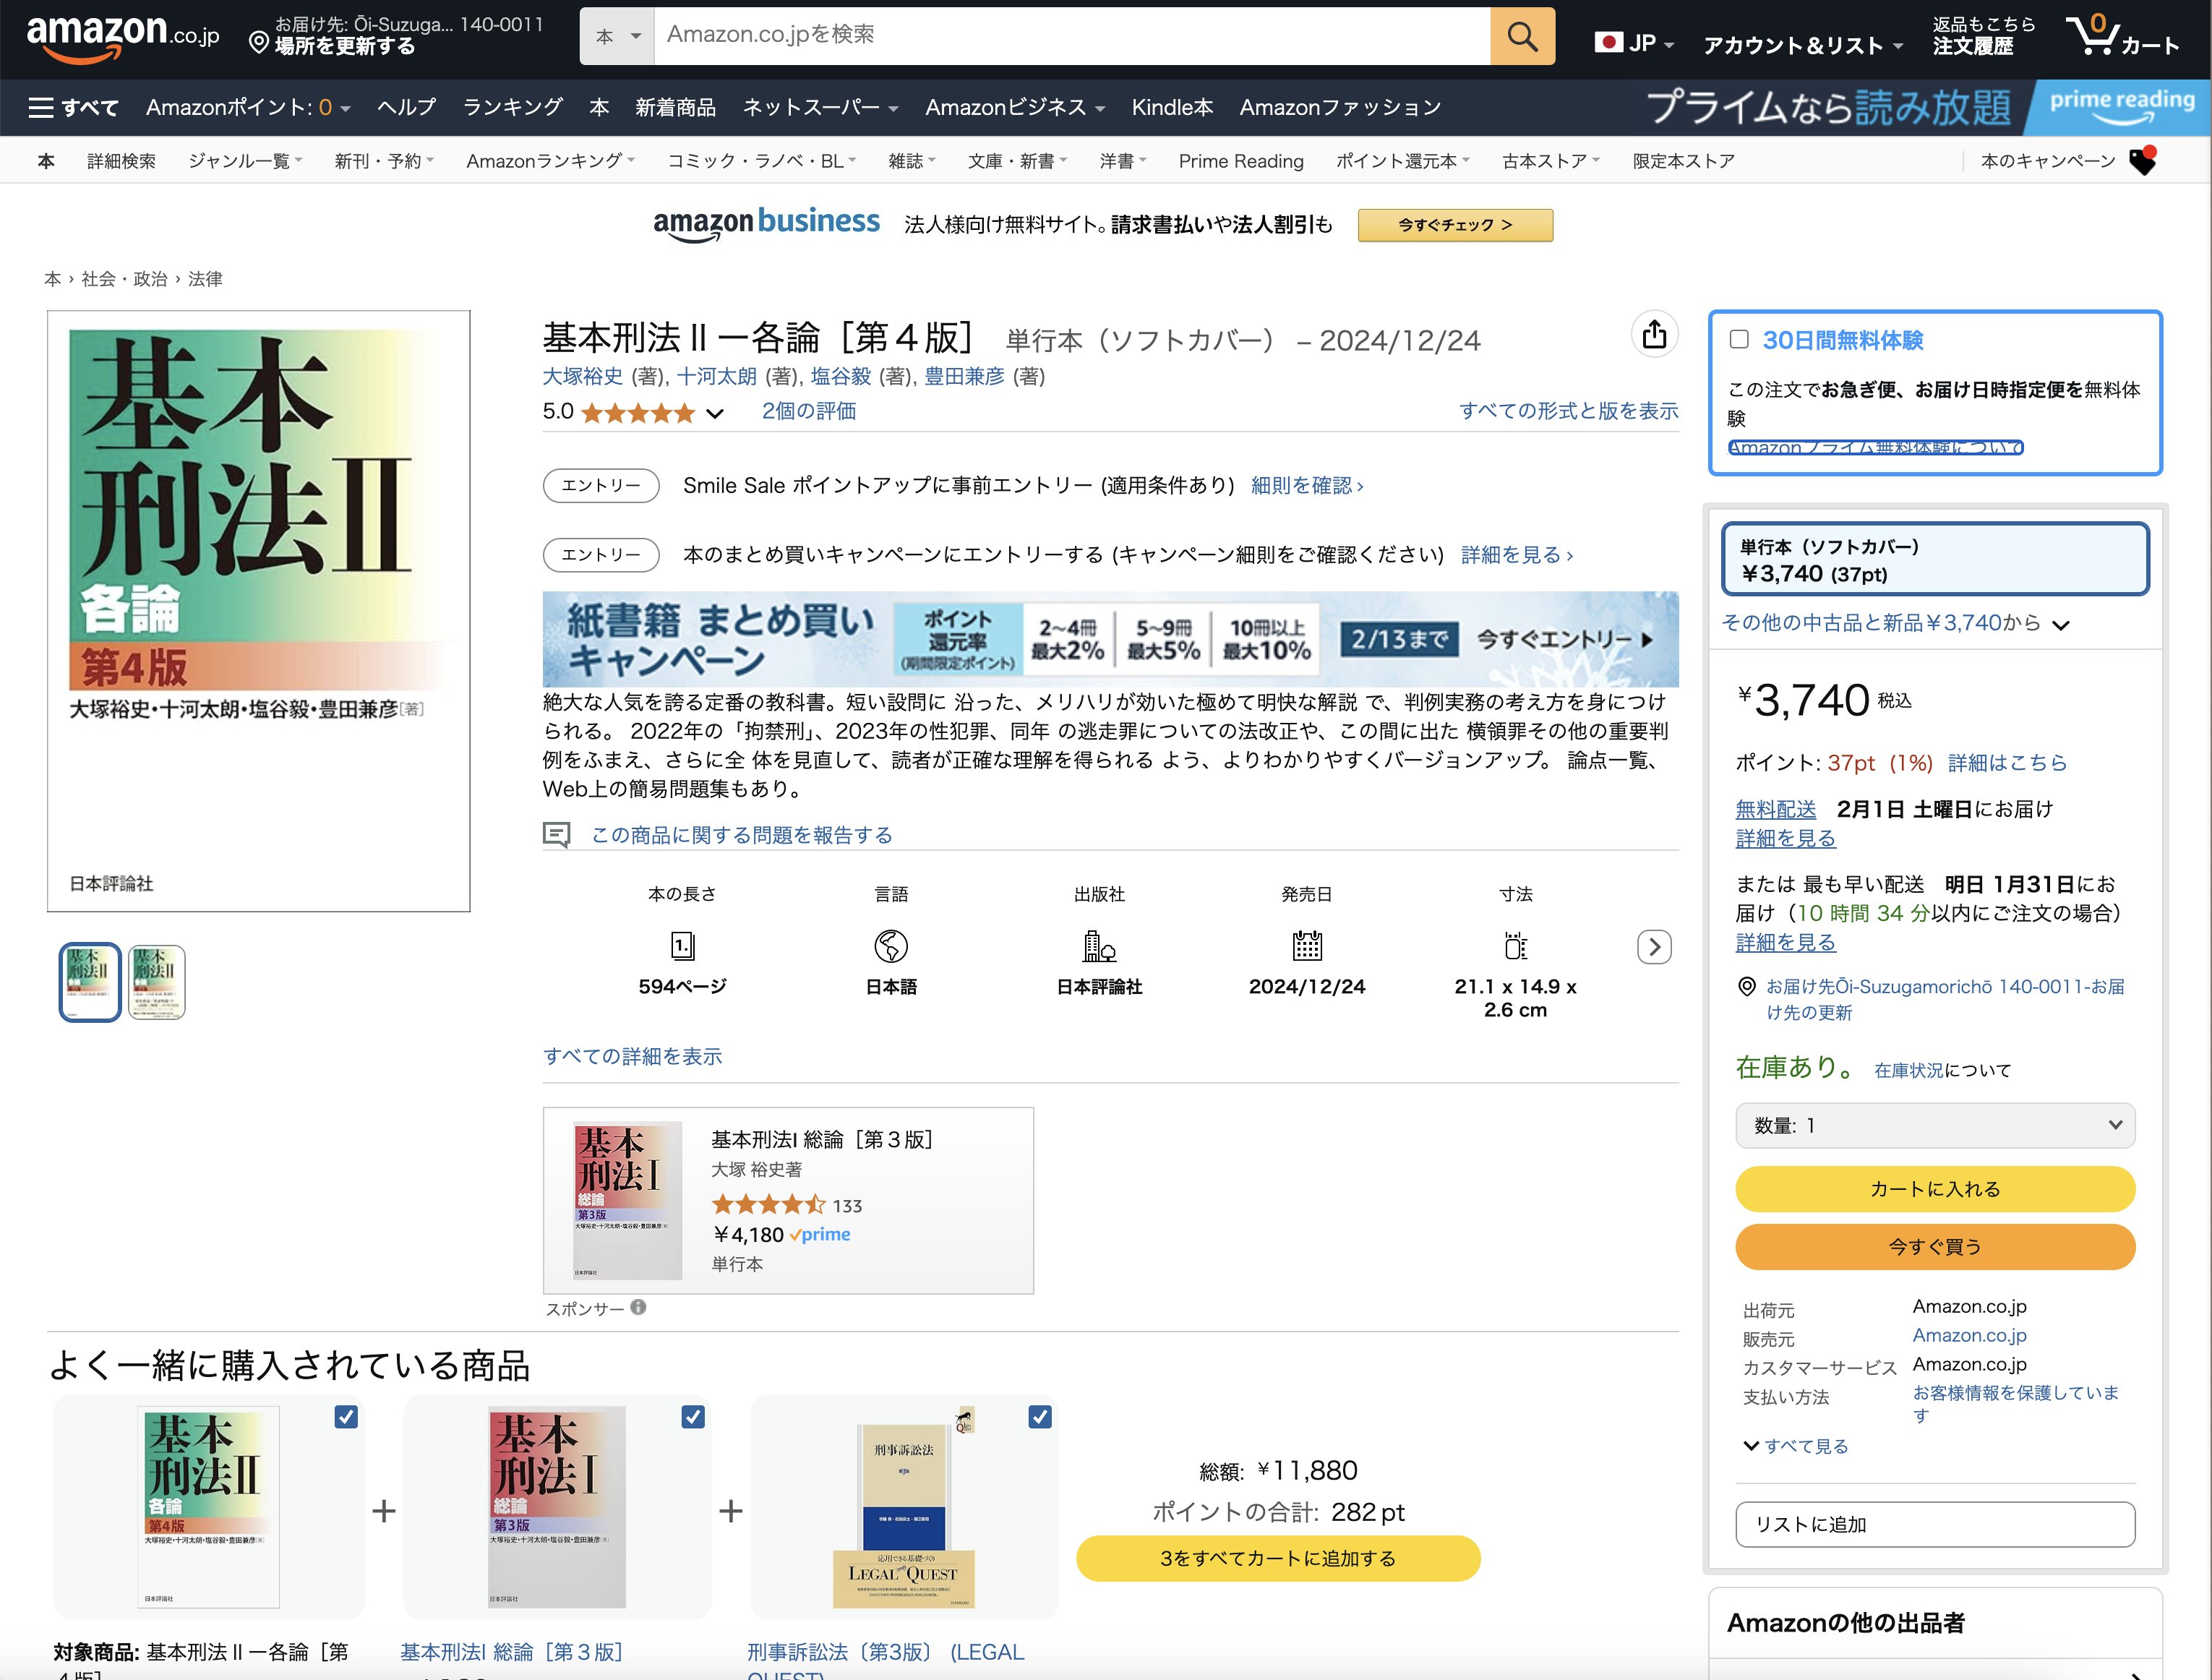This screenshot has height=1680, width=2212.
Task: Click the release date calendar icon
Action: pyautogui.click(x=1307, y=946)
